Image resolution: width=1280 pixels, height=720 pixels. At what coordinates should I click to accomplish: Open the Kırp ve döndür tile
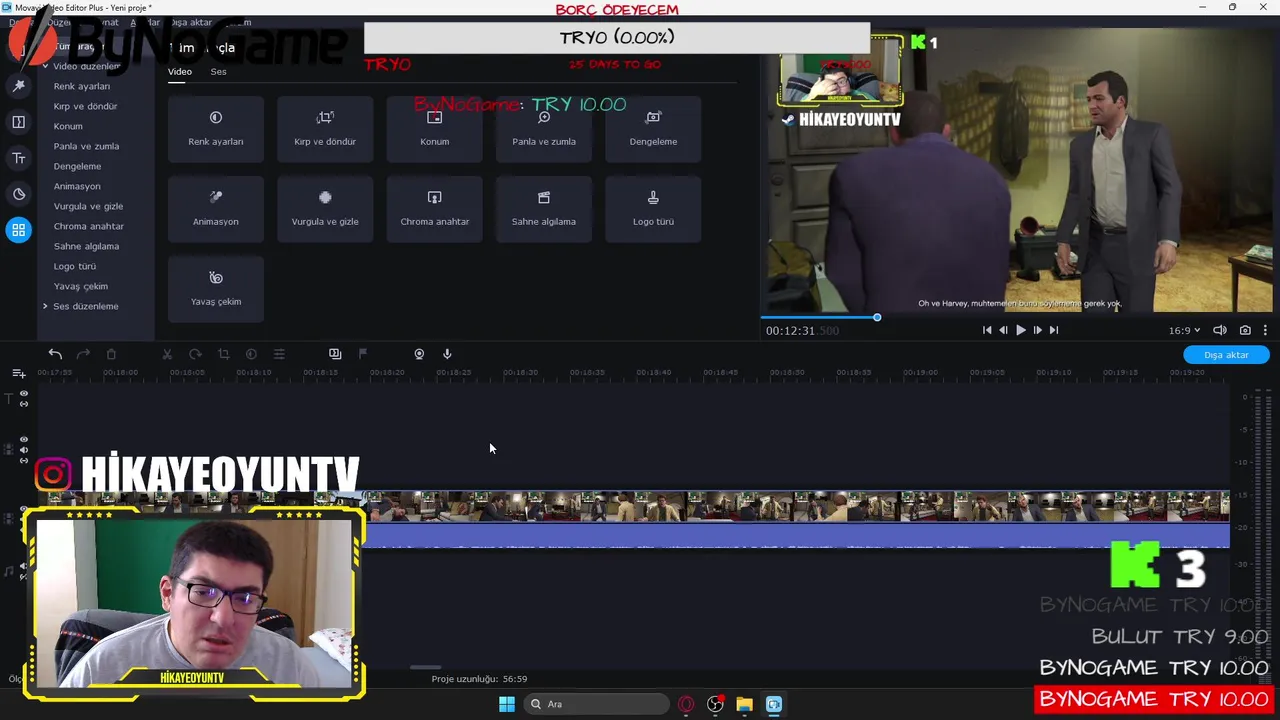coord(325,129)
